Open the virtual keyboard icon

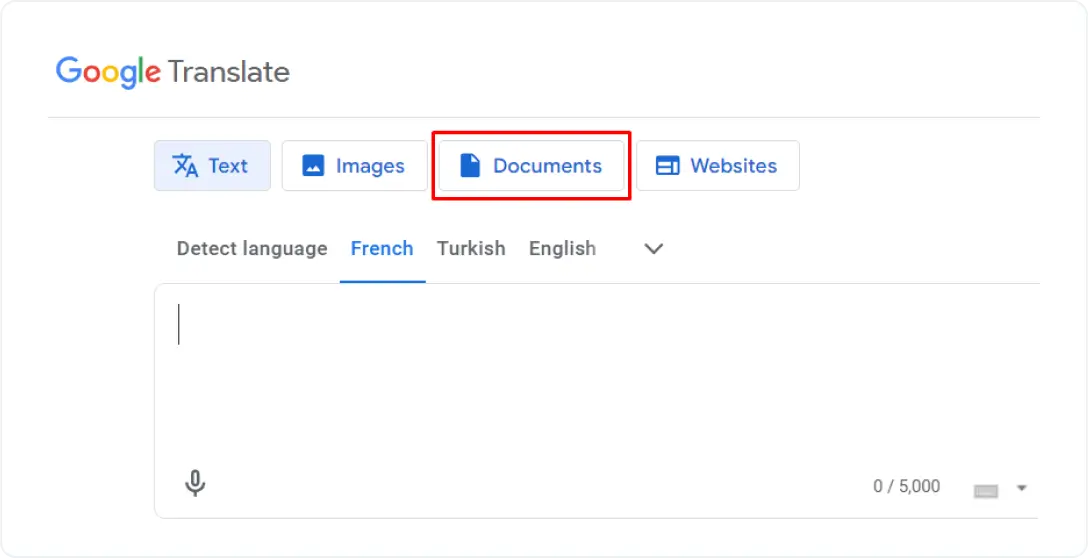[x=986, y=491]
